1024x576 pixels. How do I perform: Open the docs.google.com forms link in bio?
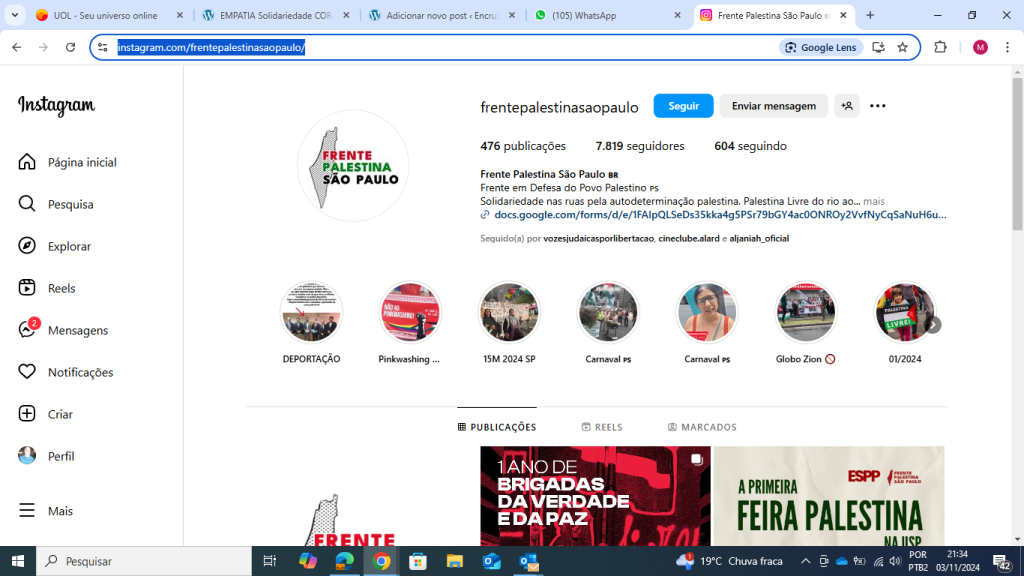[x=718, y=215]
